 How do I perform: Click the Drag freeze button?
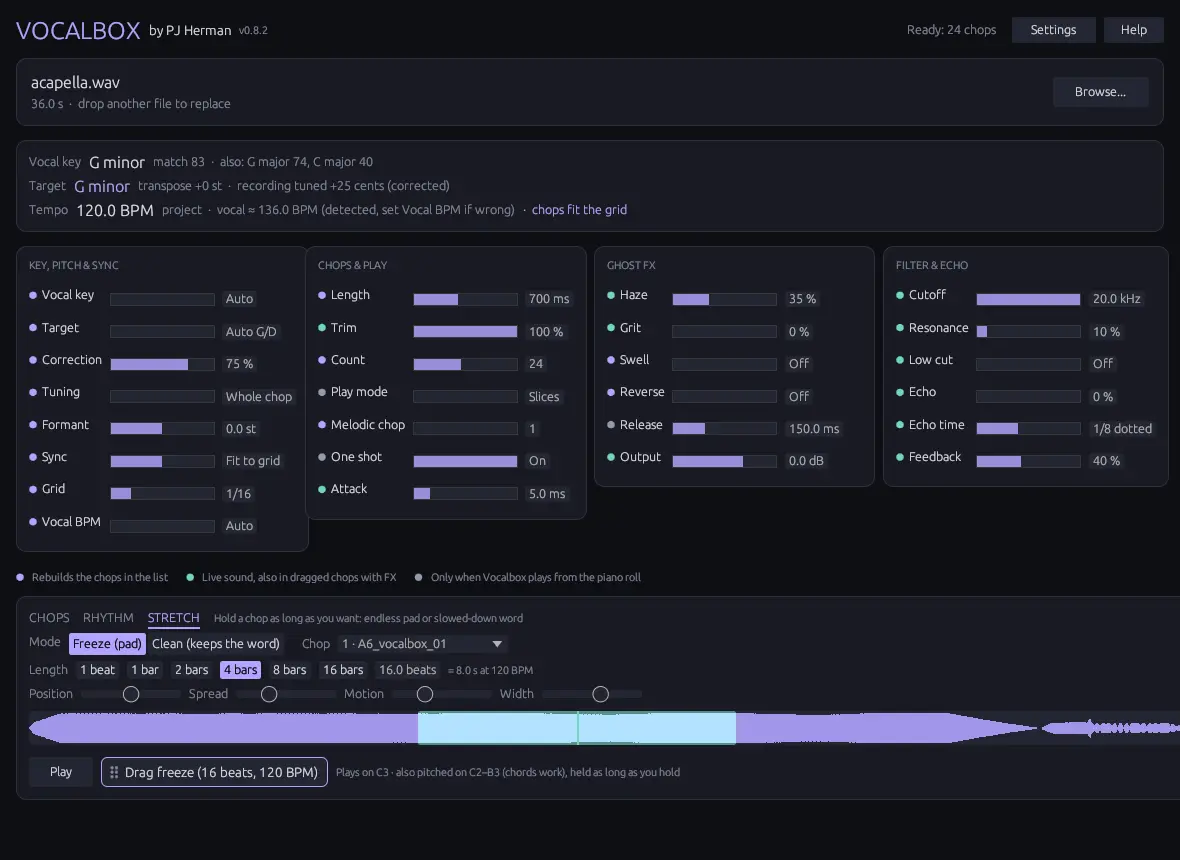pyautogui.click(x=214, y=772)
